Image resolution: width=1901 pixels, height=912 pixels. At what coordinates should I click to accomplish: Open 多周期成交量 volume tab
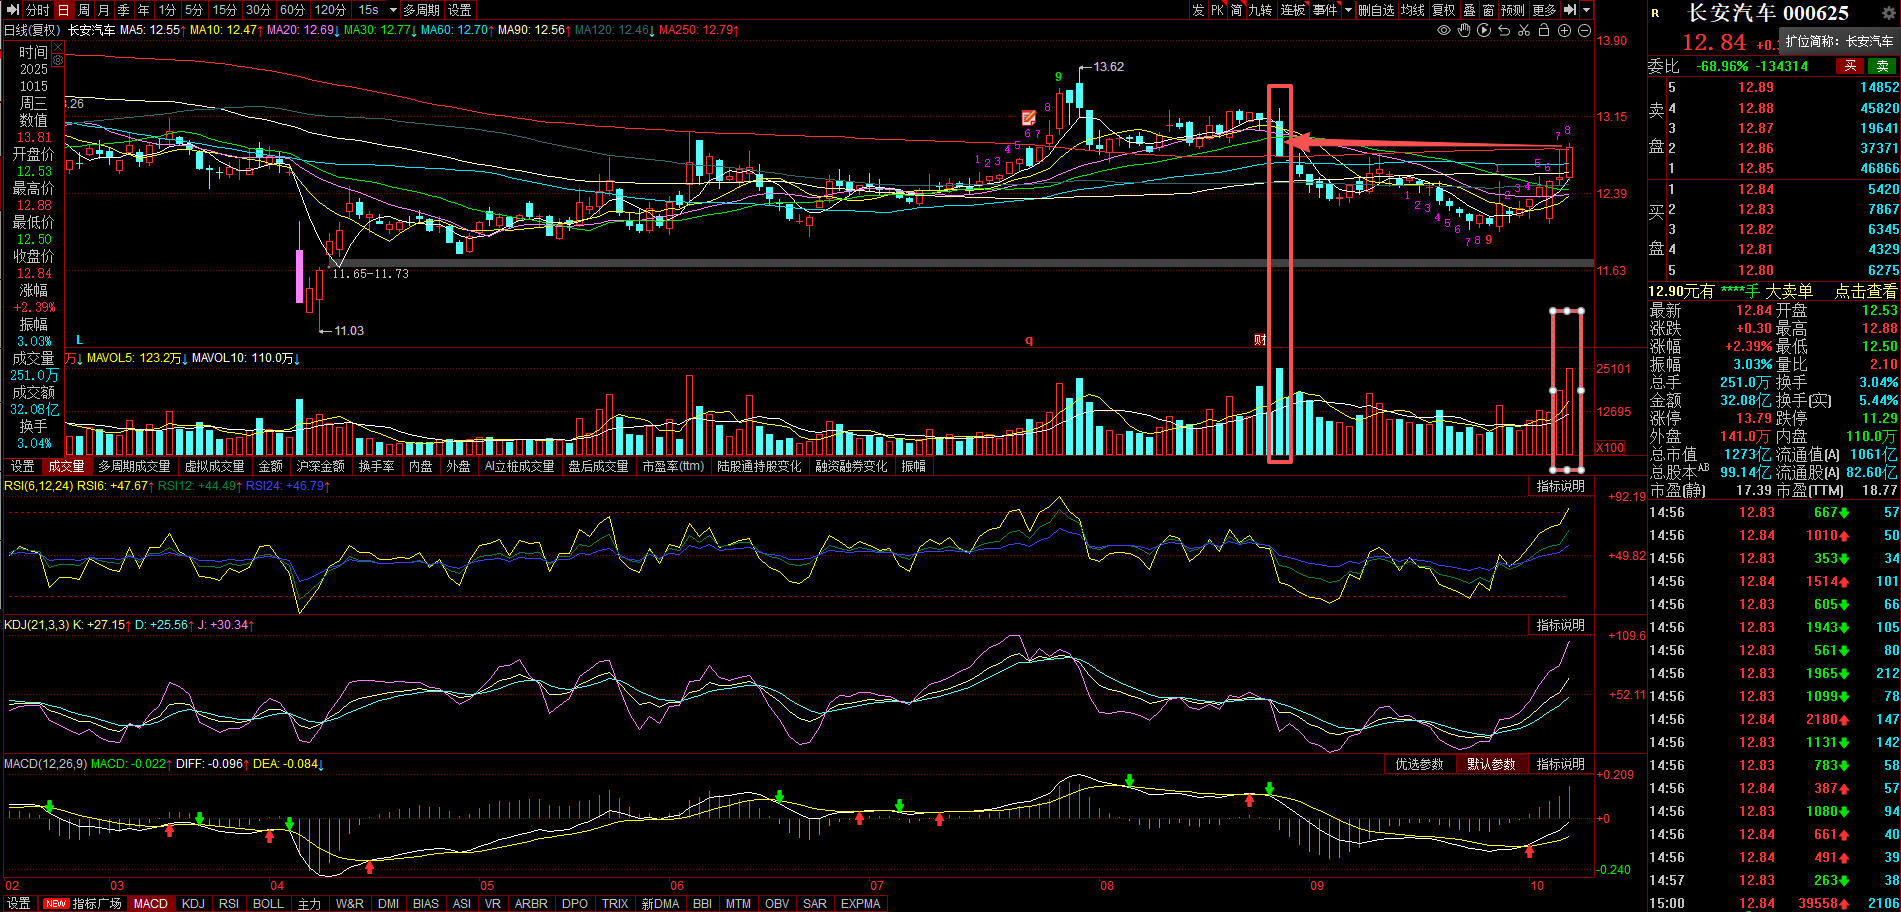(134, 467)
